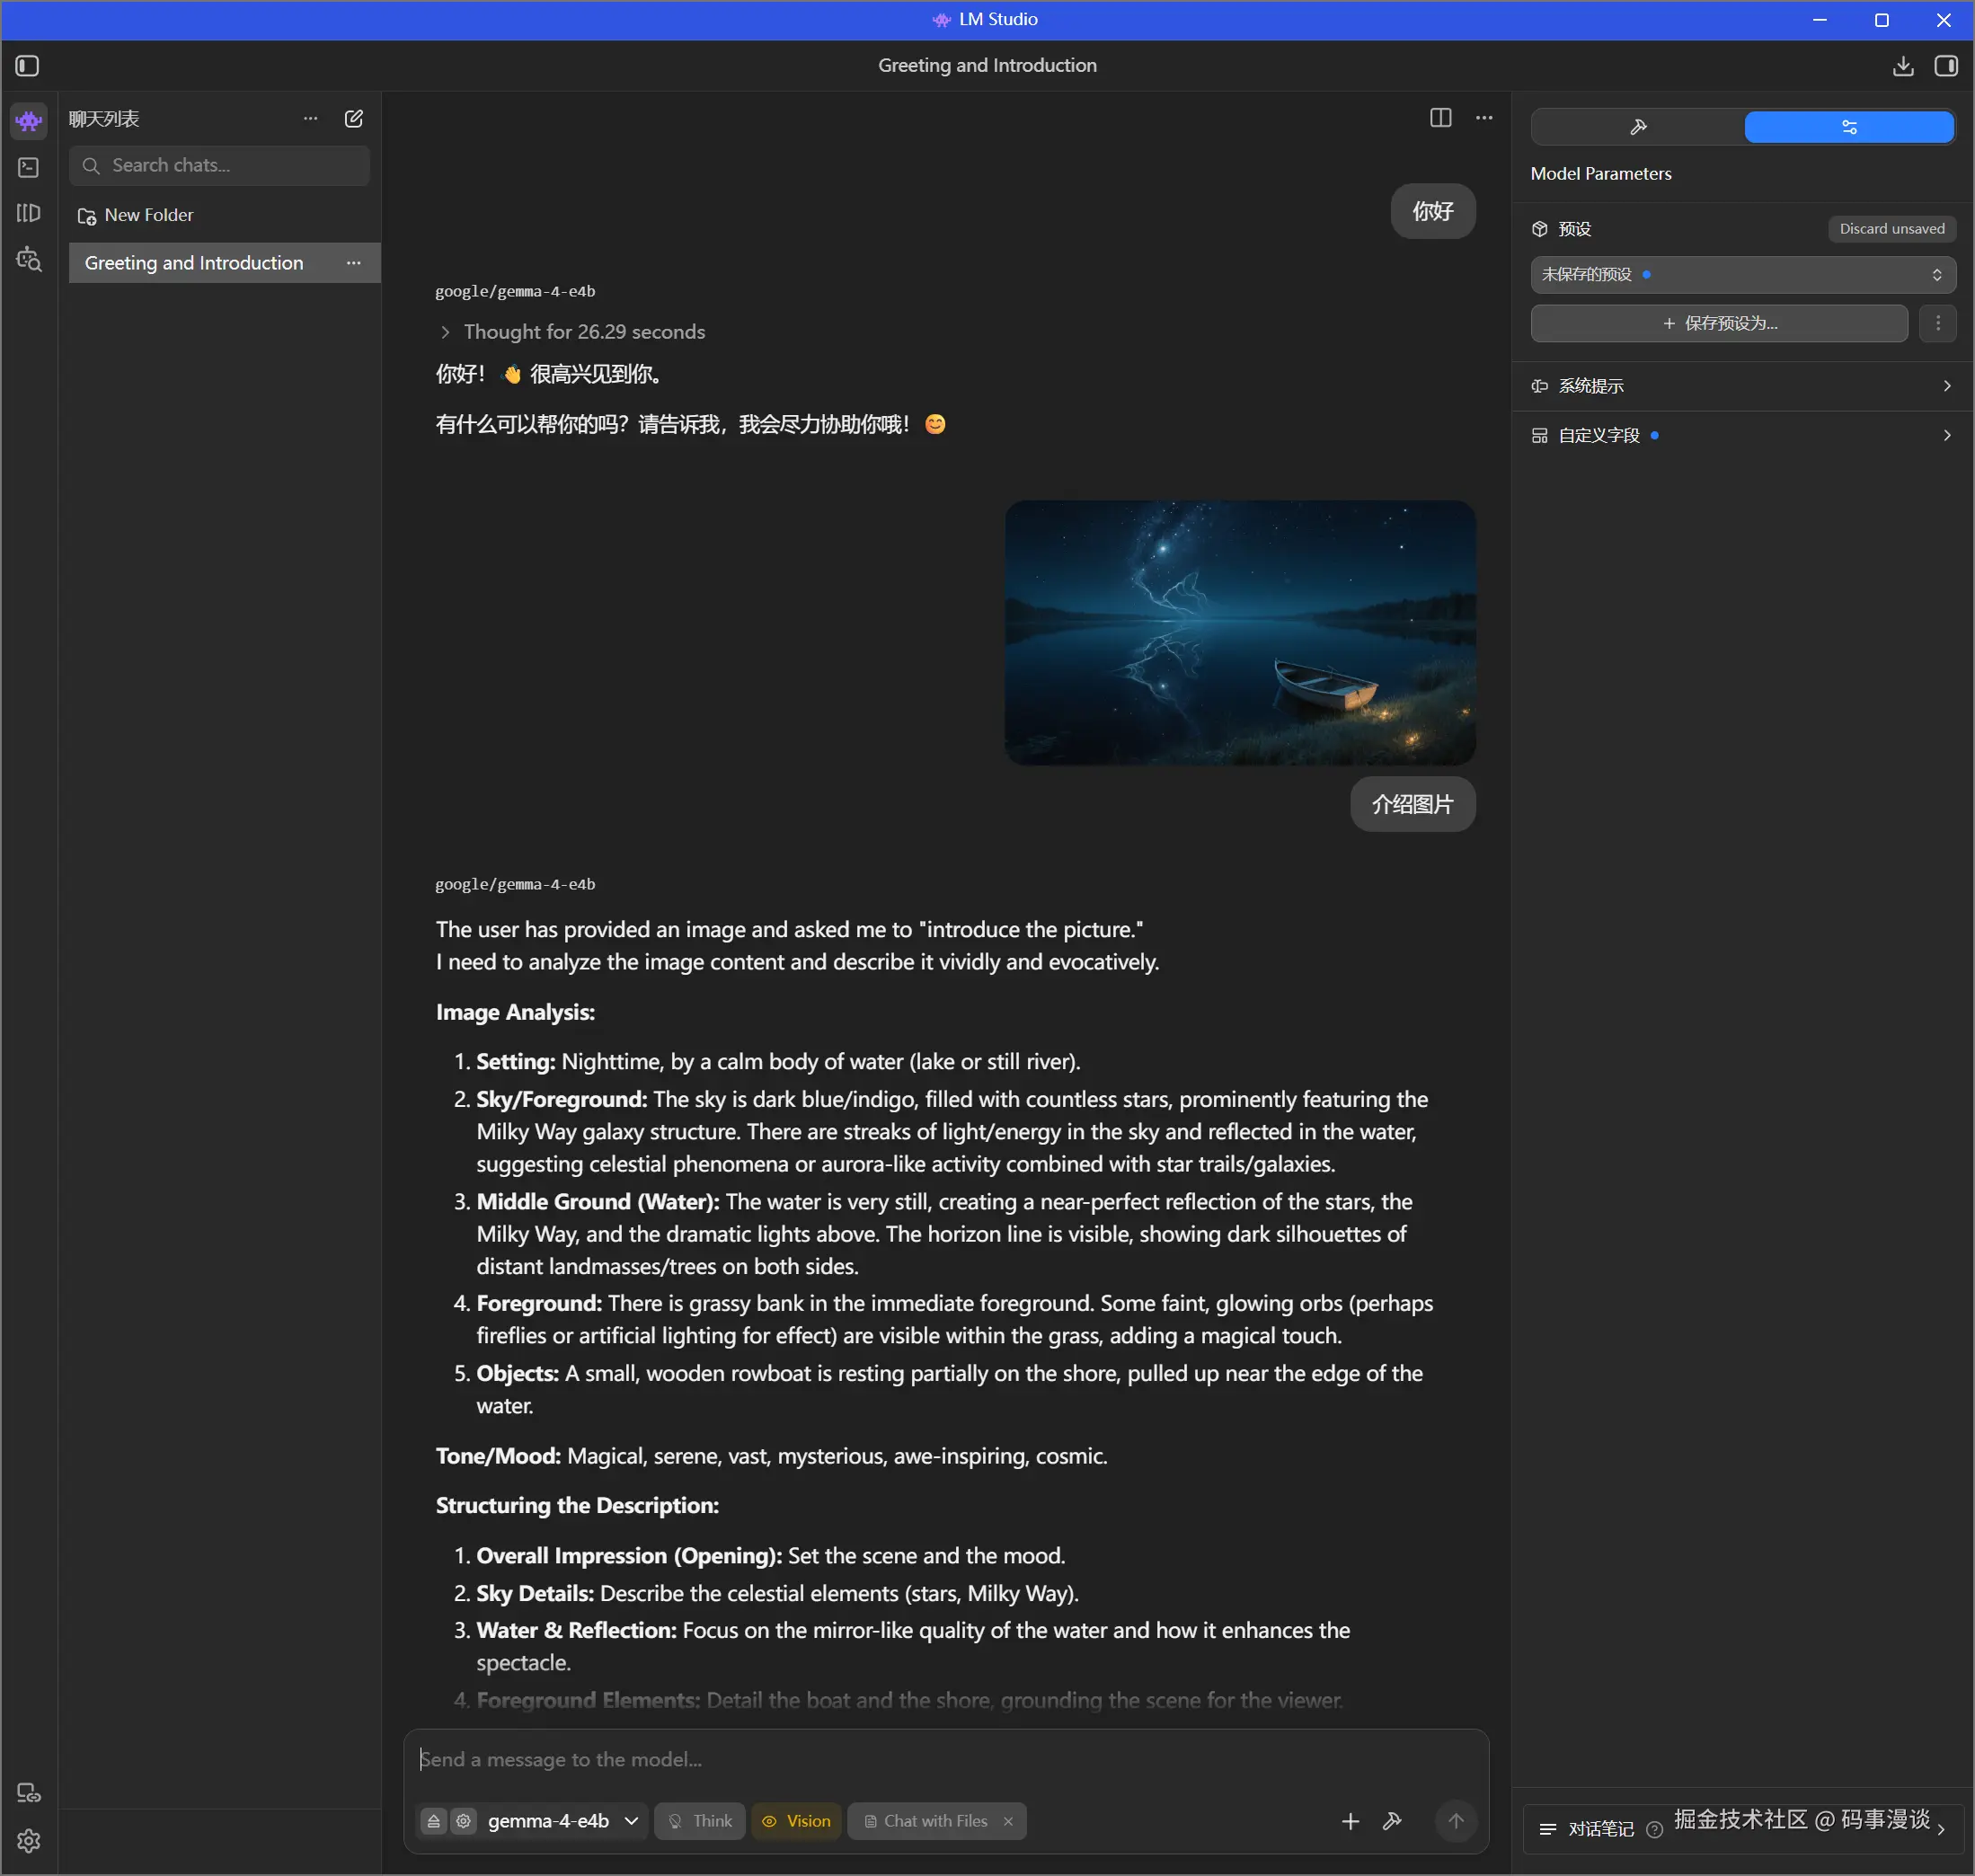This screenshot has height=1876, width=1975.
Task: Click the Discard unsaved button
Action: [x=1891, y=229]
